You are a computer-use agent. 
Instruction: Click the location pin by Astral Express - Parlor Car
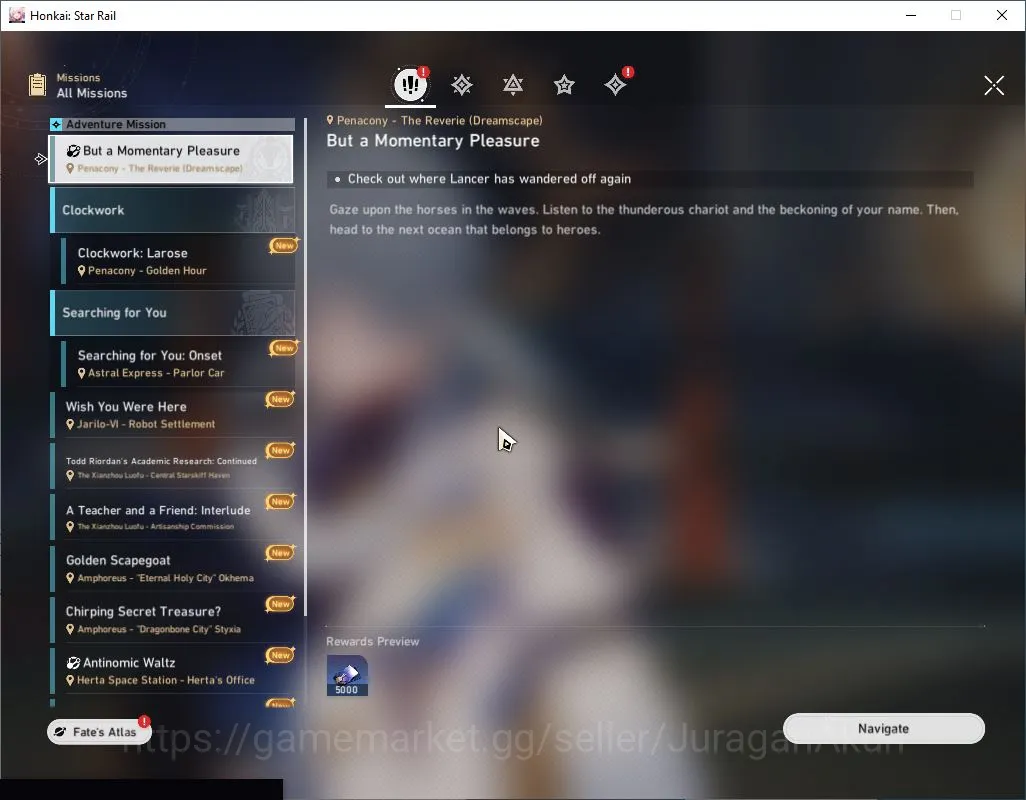82,374
